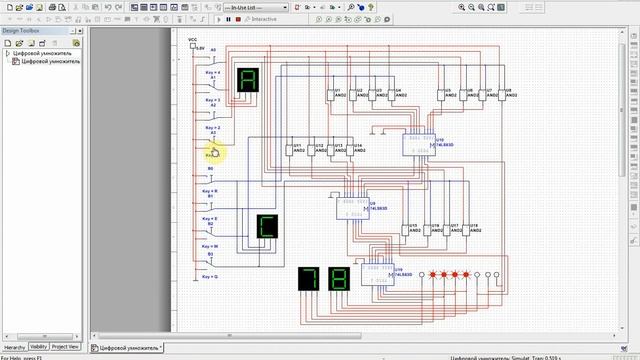Screen dimensions: 640x360
Task: Switch to the Visibility tab
Action: [x=39, y=347]
